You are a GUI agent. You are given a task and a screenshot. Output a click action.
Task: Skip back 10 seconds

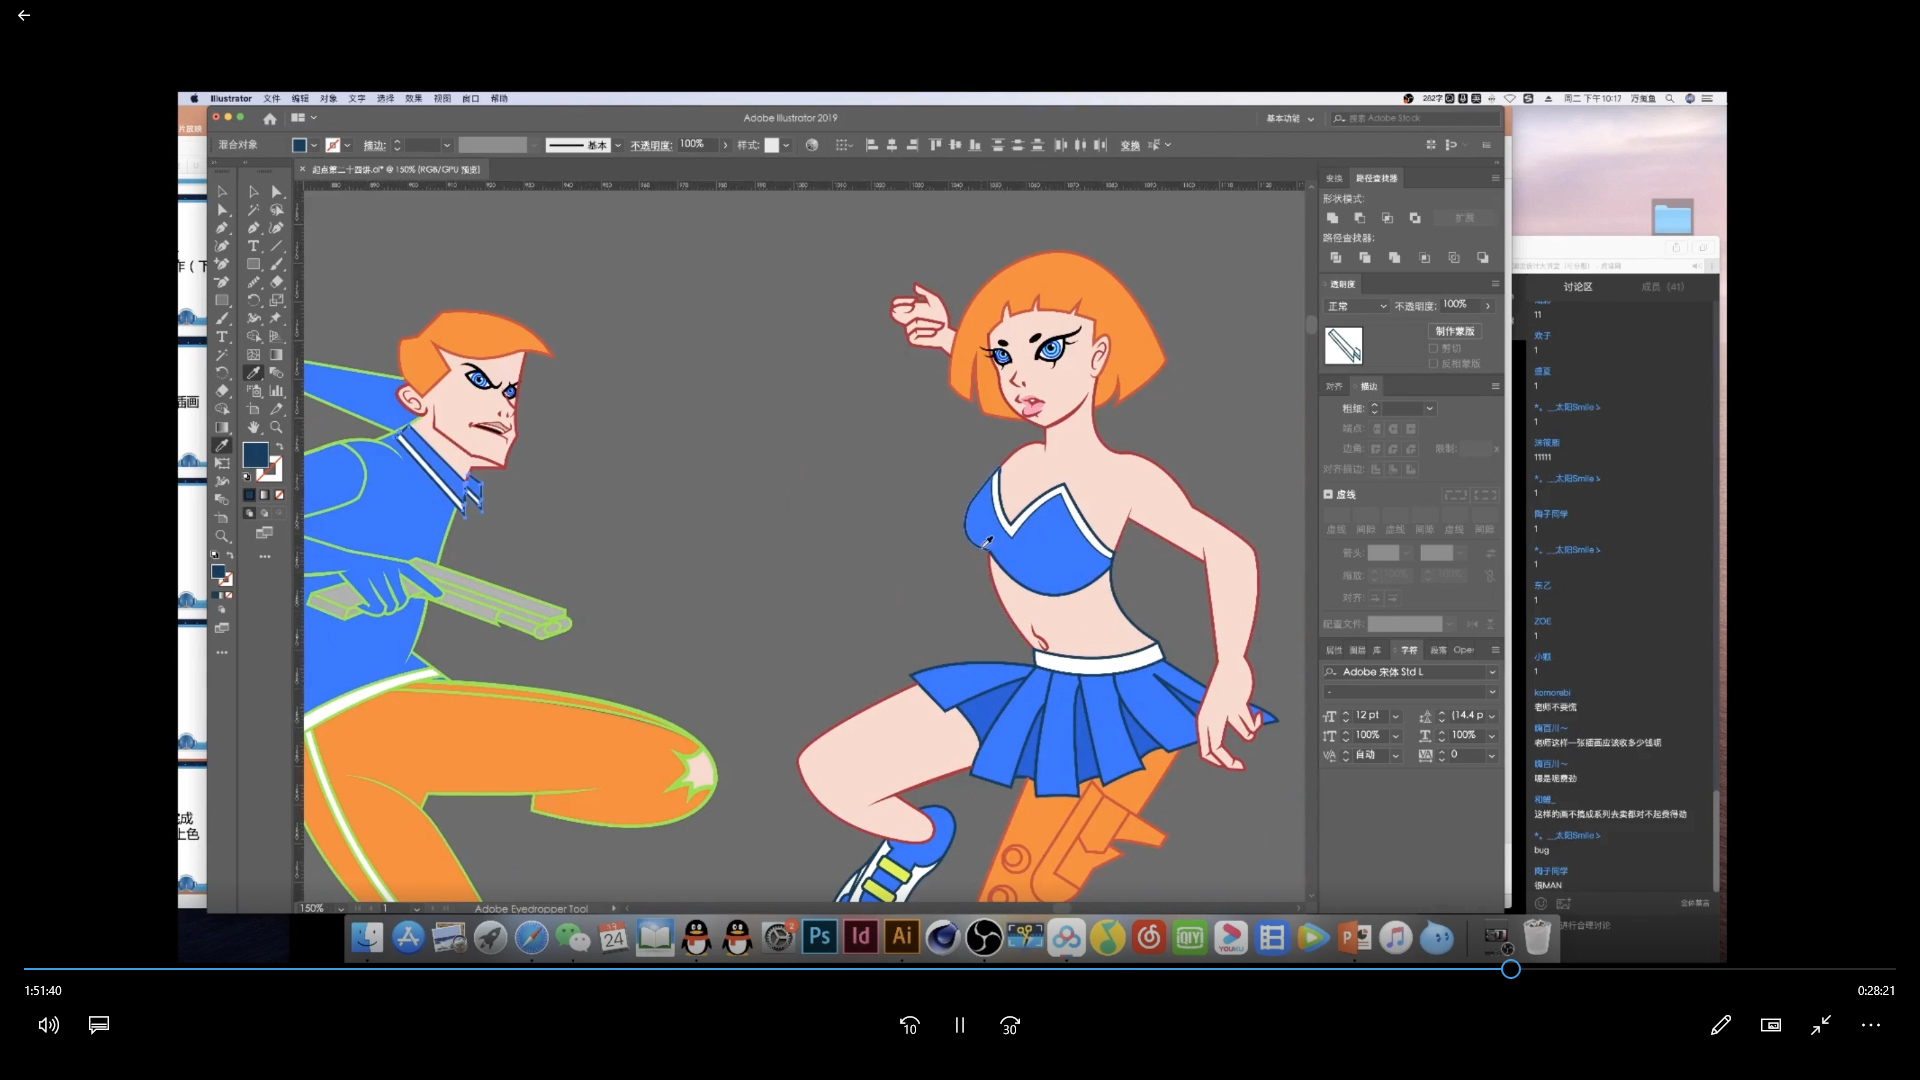click(x=909, y=1025)
